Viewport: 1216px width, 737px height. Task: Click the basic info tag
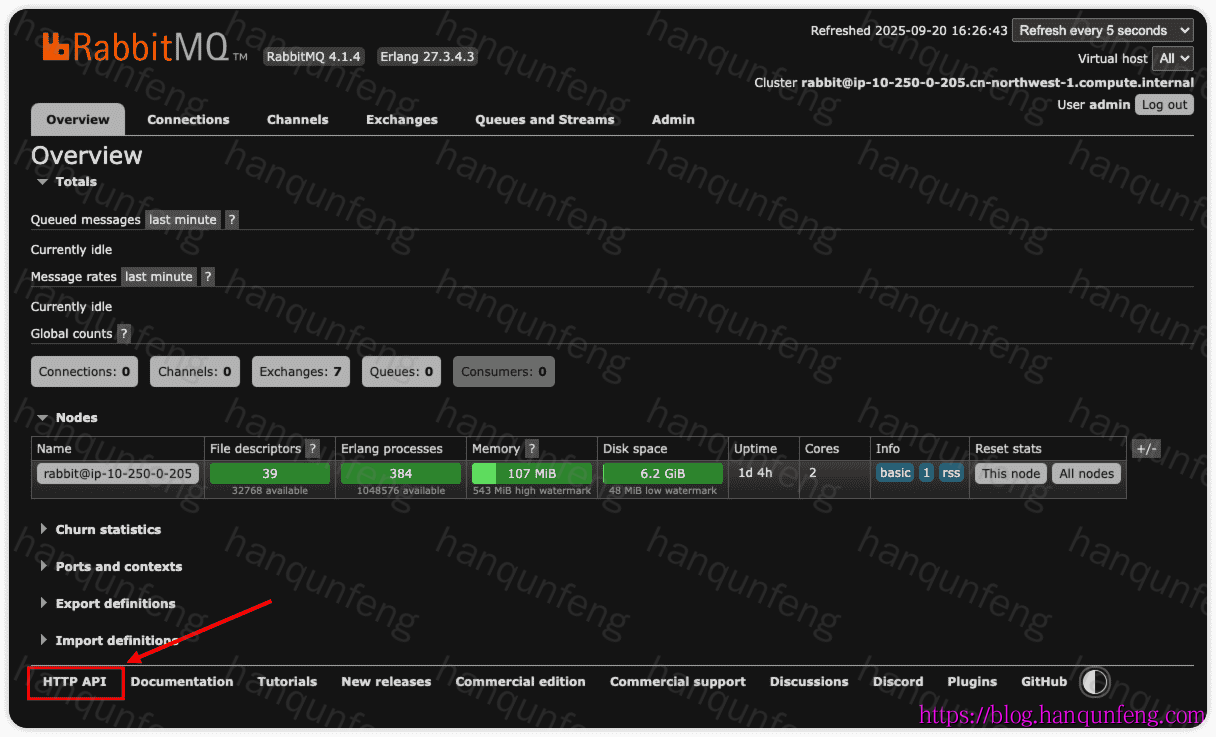point(895,474)
